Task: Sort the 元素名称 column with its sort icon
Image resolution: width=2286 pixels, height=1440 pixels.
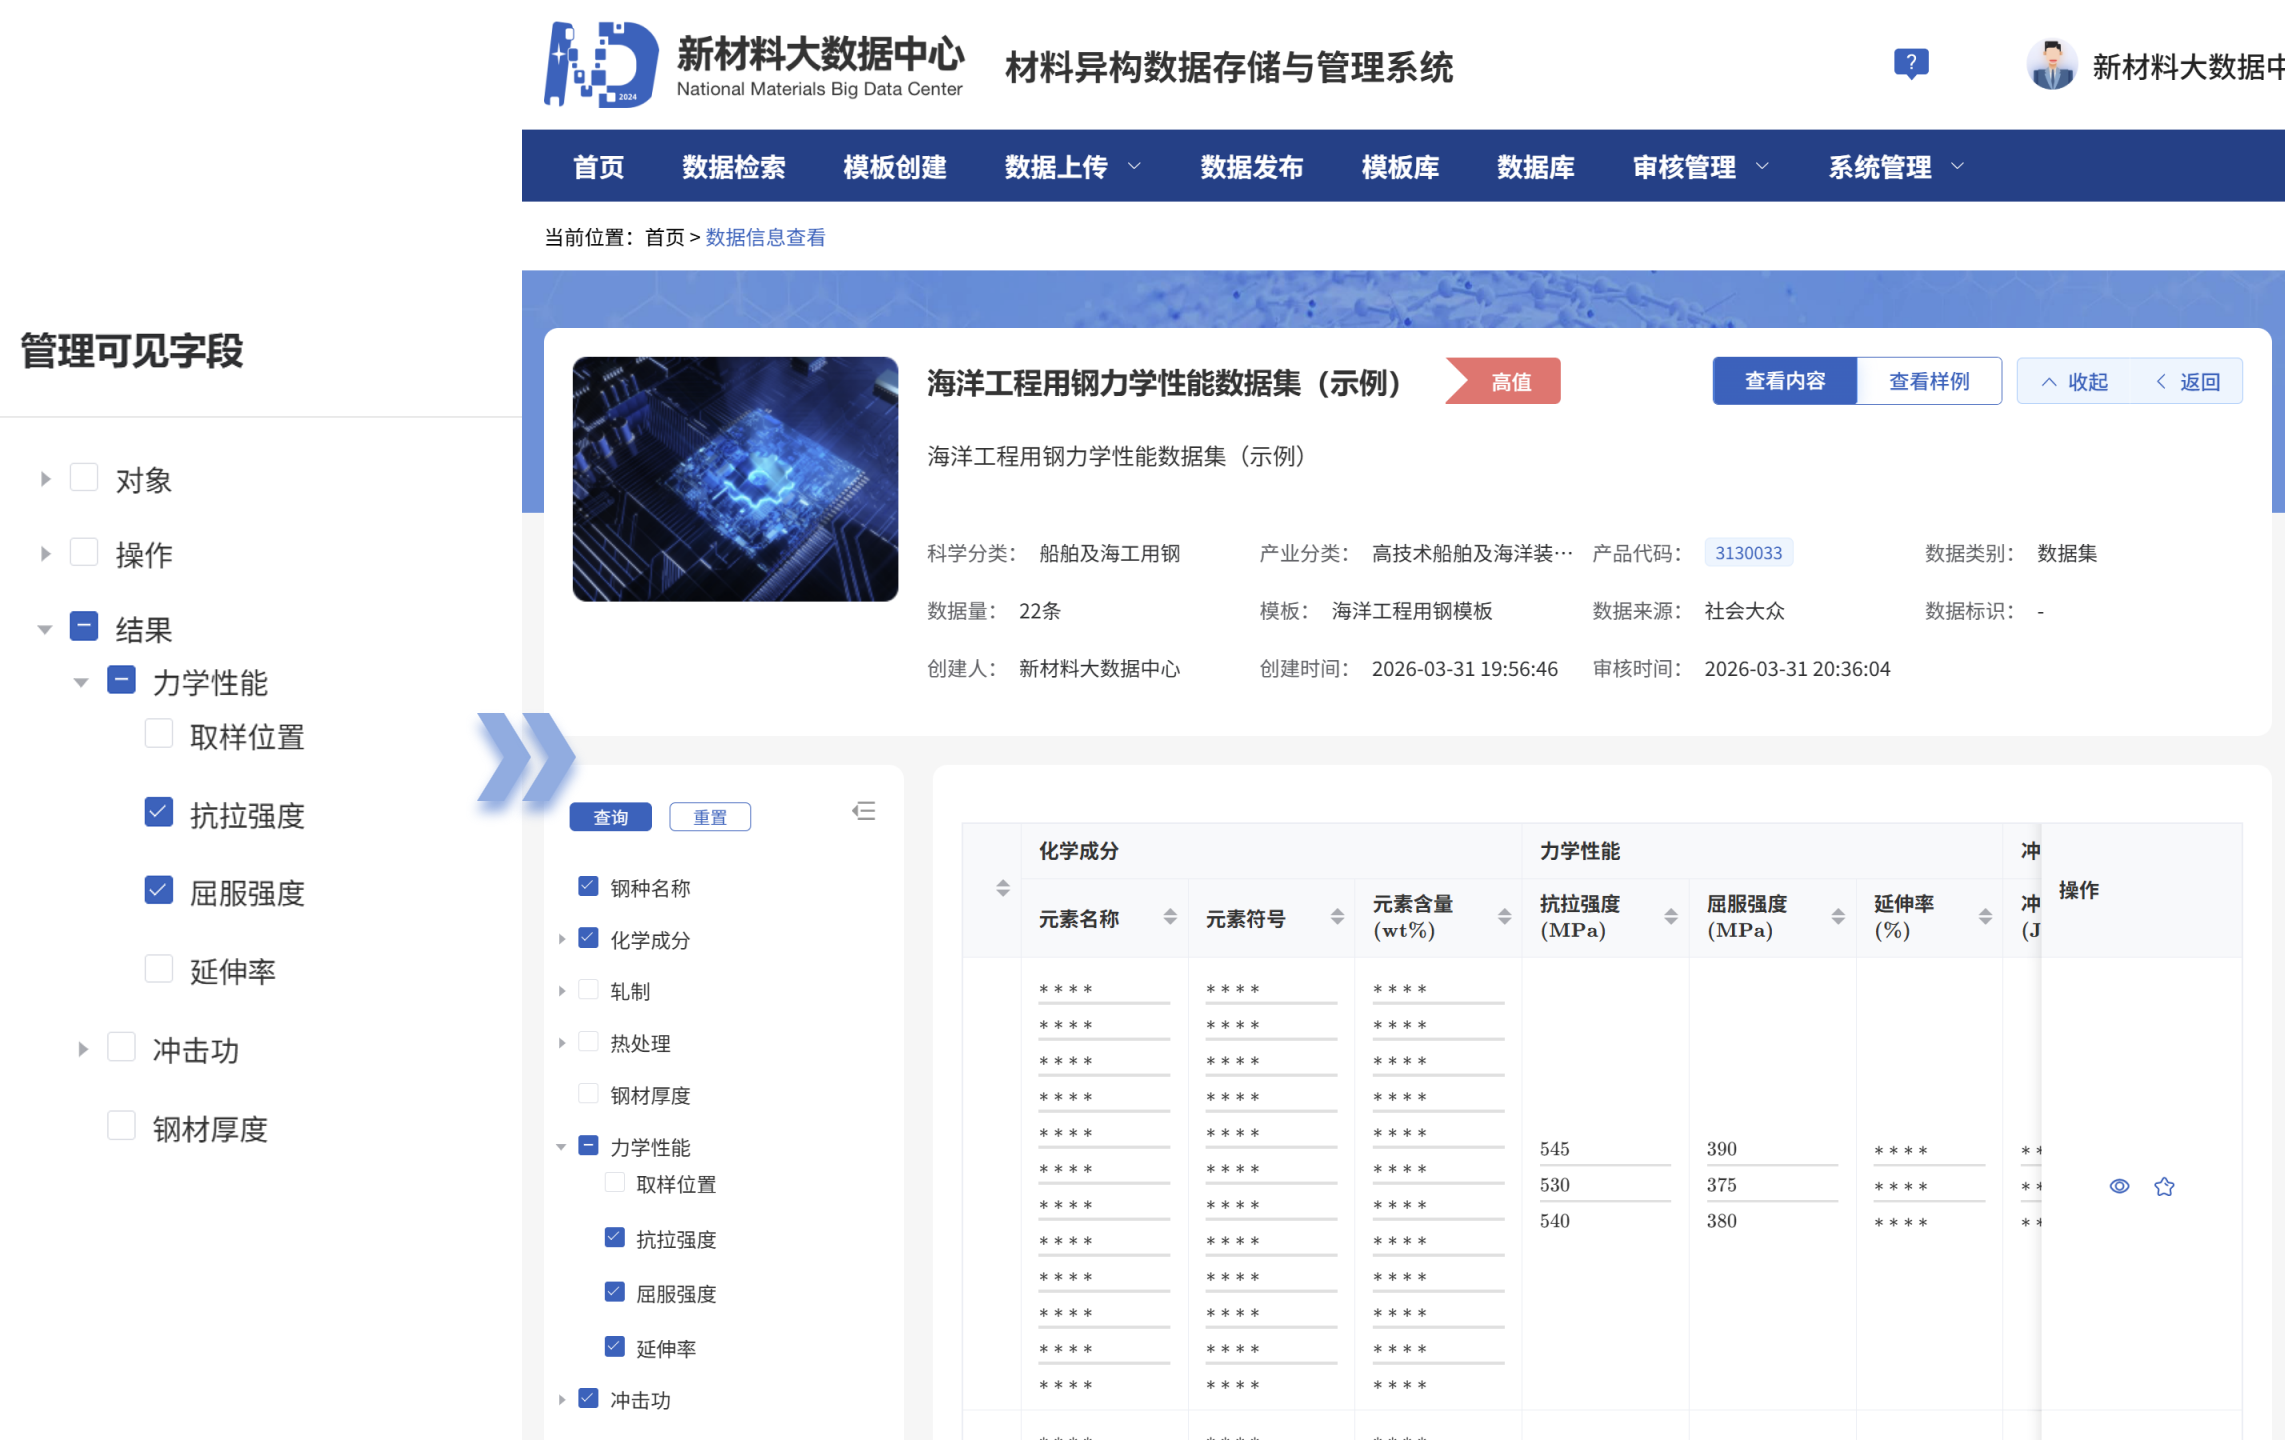Action: click(1168, 915)
